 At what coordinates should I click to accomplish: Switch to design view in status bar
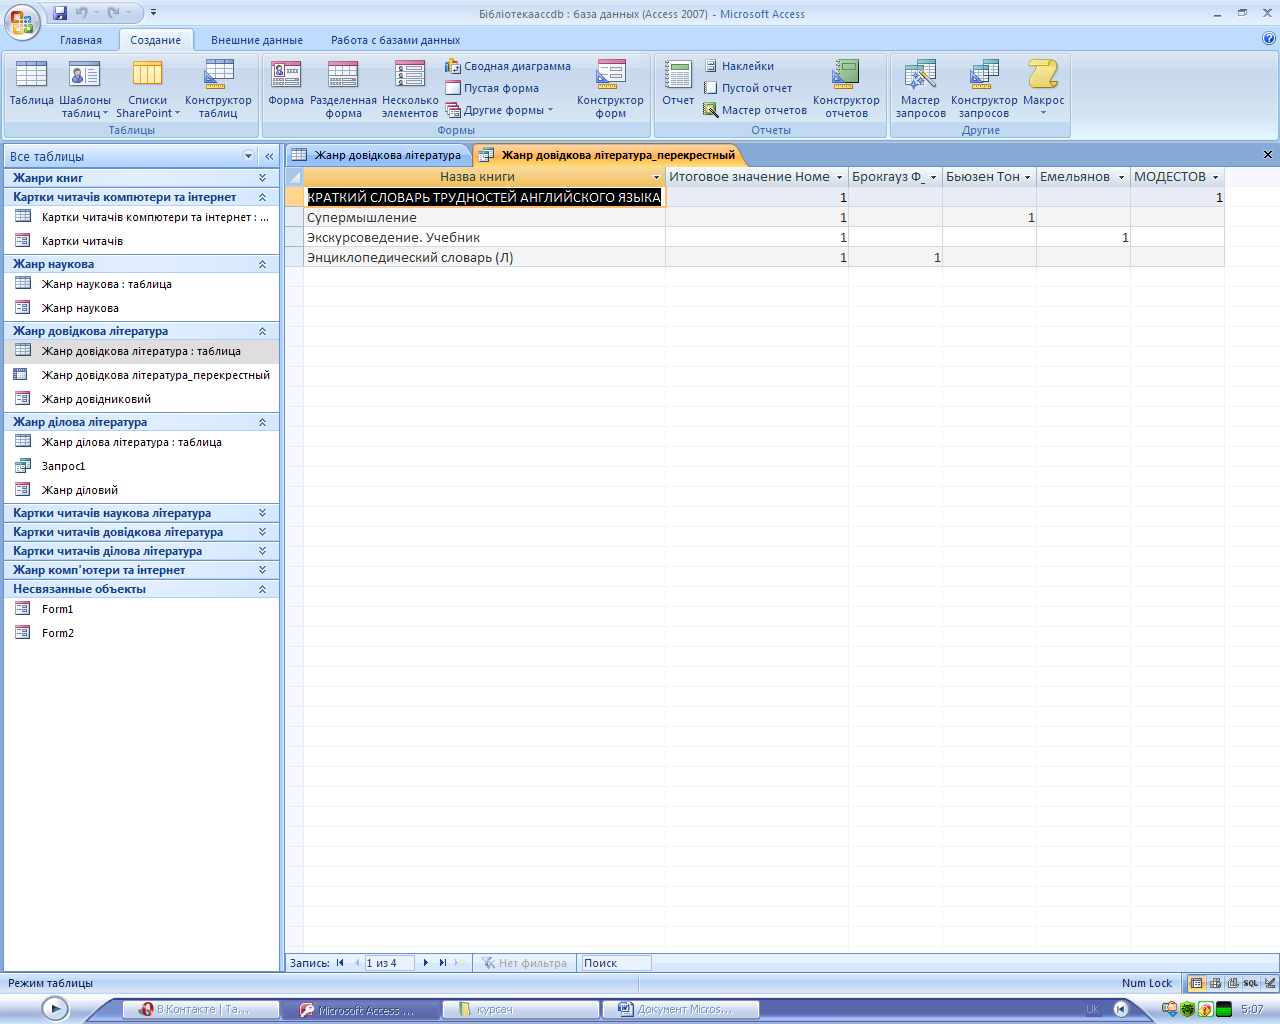pos(1269,983)
